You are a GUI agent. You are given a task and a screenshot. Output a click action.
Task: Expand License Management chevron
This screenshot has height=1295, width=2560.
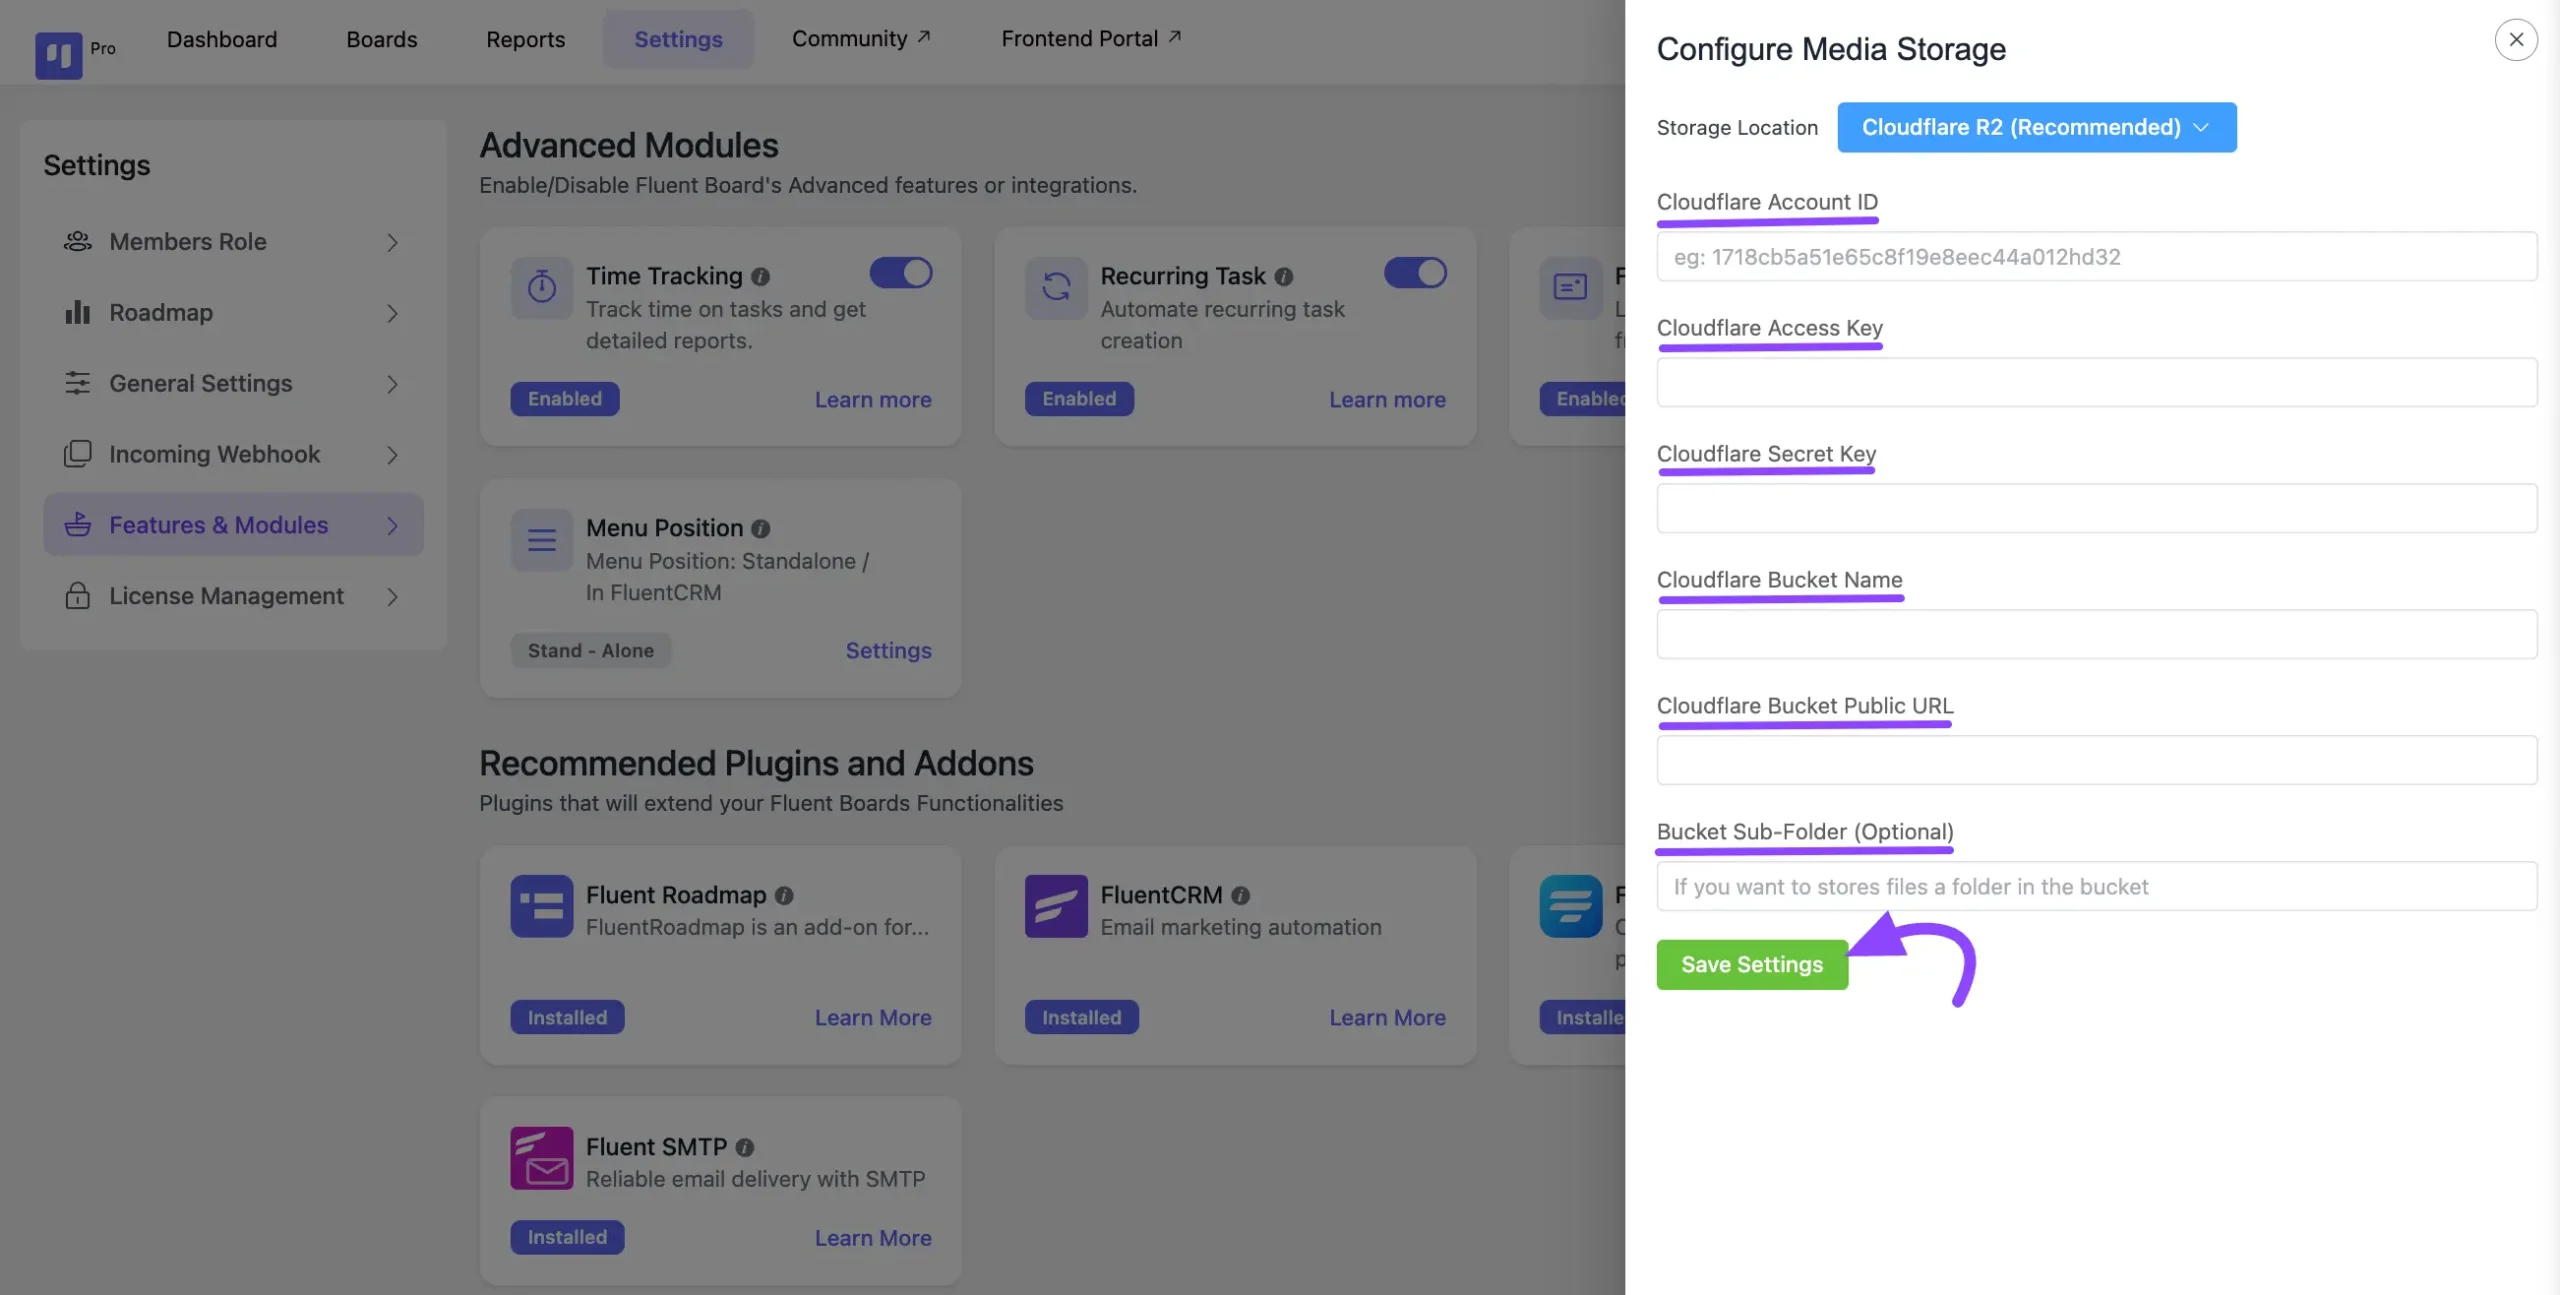tap(392, 596)
